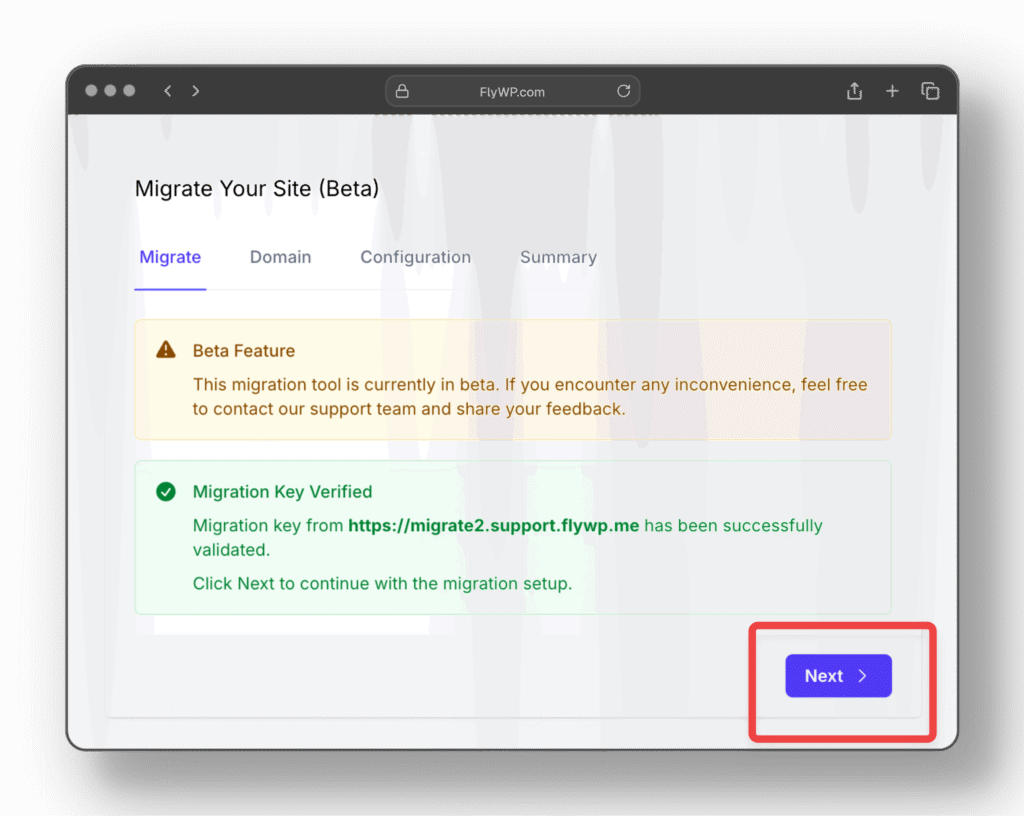
Task: Open a new tab with the plus icon
Action: pos(892,91)
